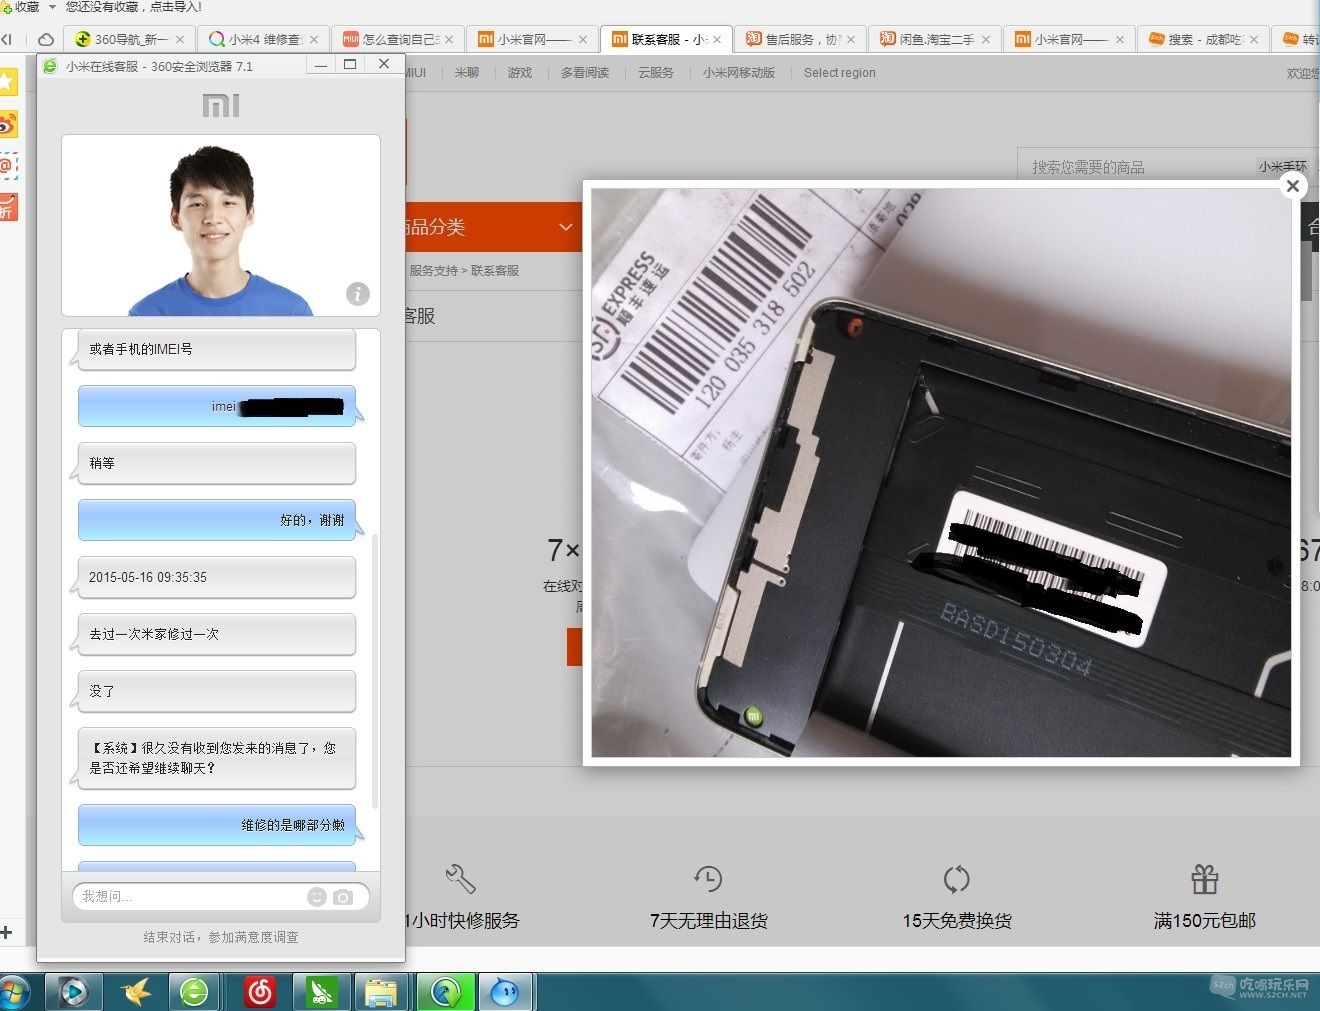1320x1011 pixels.
Task: Click the info icon on agent photo
Action: tap(357, 293)
